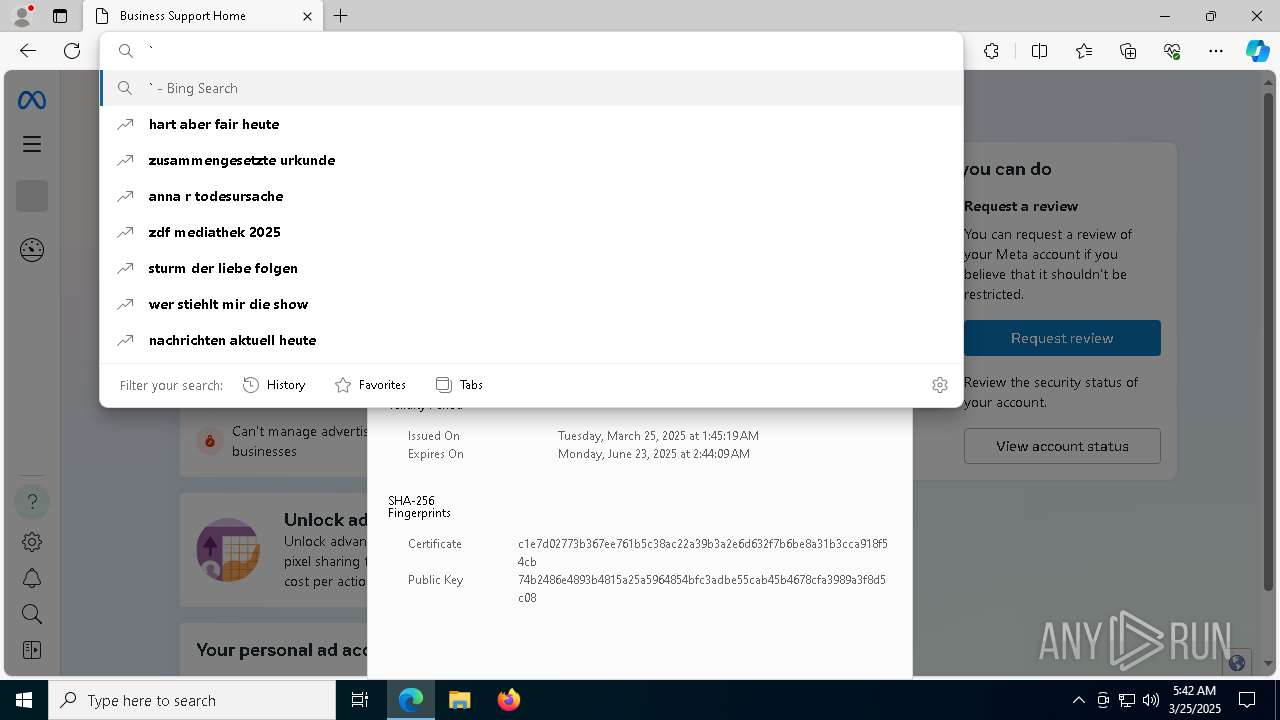The height and width of the screenshot is (720, 1280).
Task: Open the Edge profile avatar
Action: pyautogui.click(x=22, y=16)
